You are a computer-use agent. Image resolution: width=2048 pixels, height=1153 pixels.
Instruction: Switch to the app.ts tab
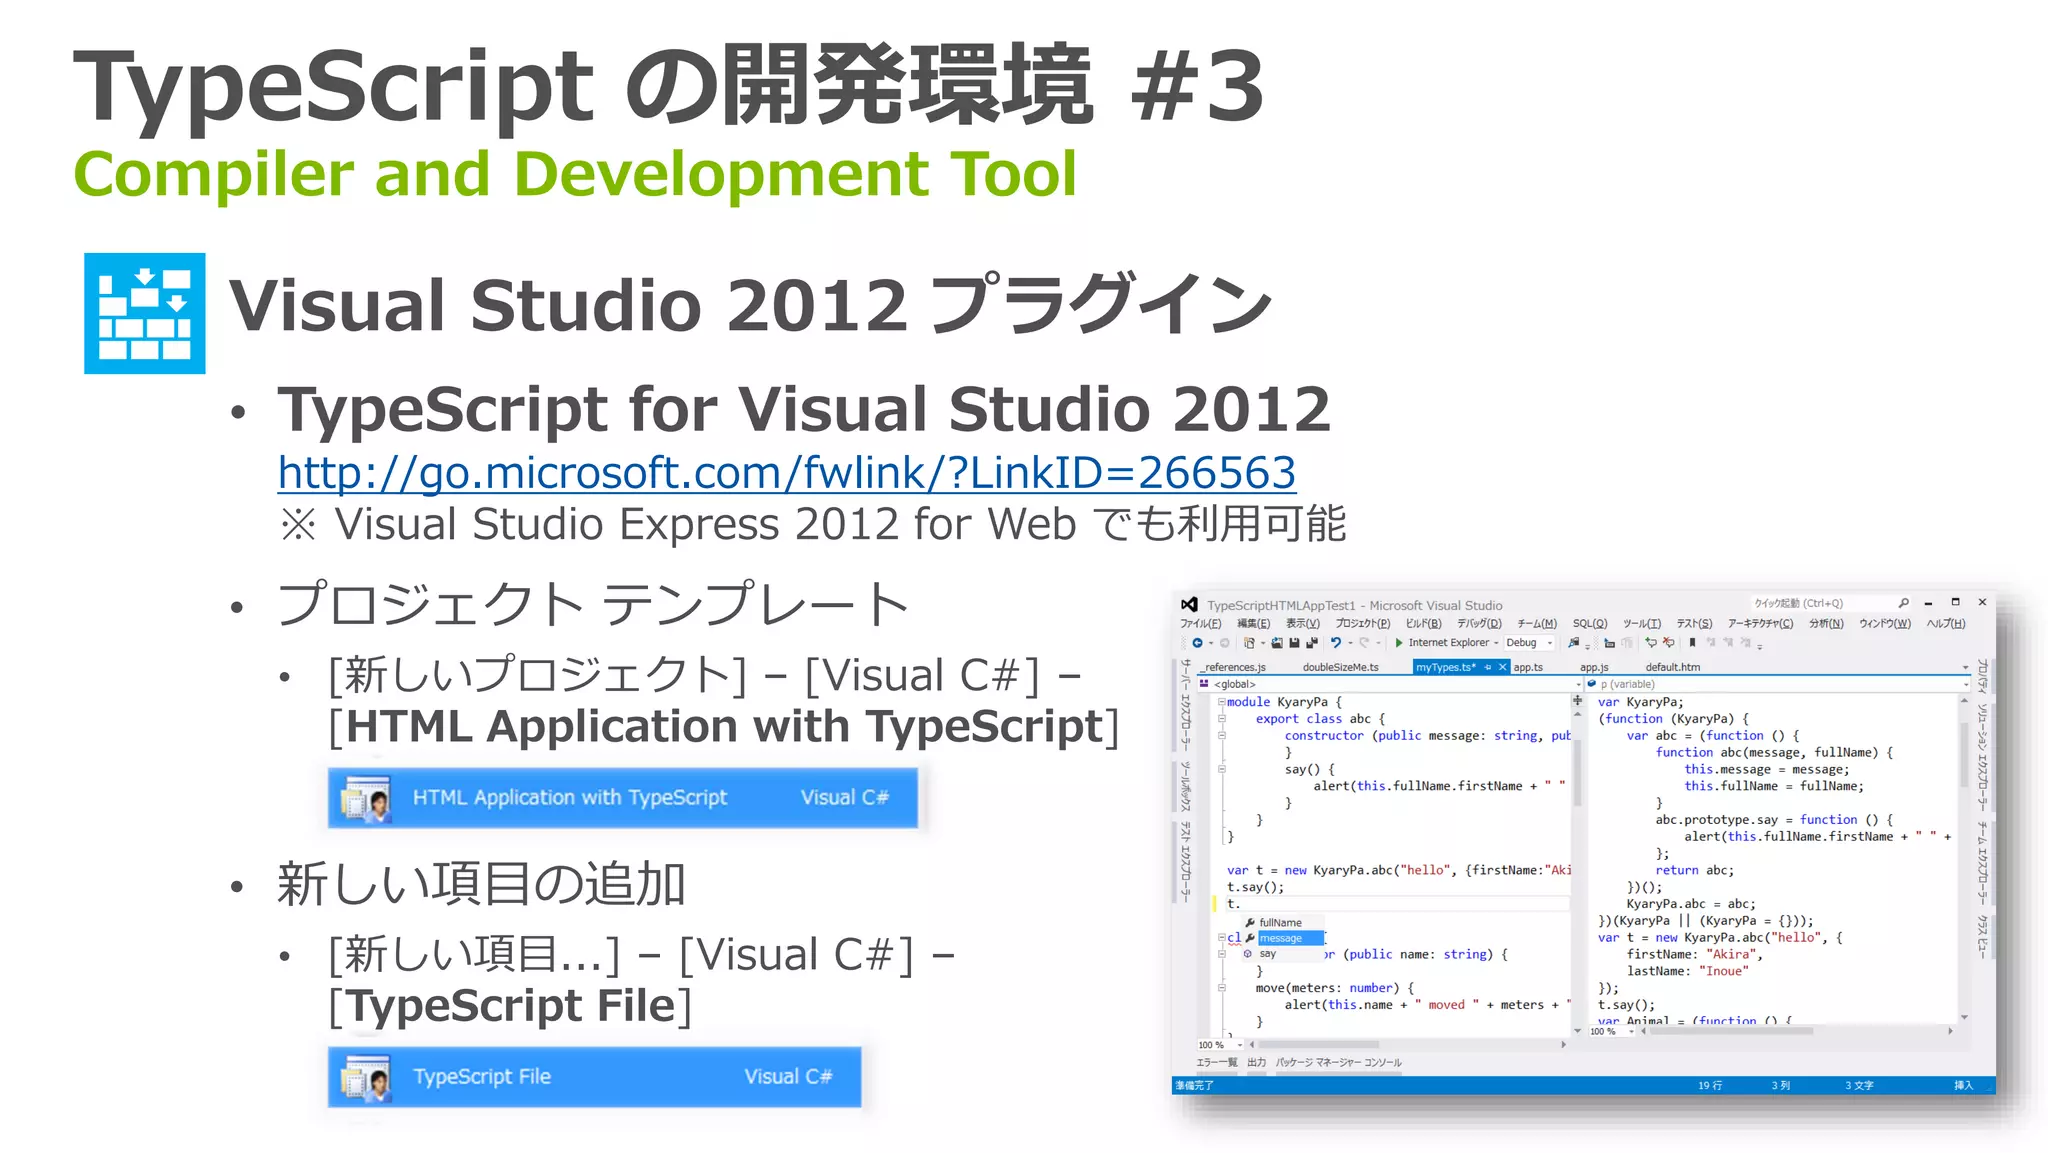click(x=1528, y=667)
